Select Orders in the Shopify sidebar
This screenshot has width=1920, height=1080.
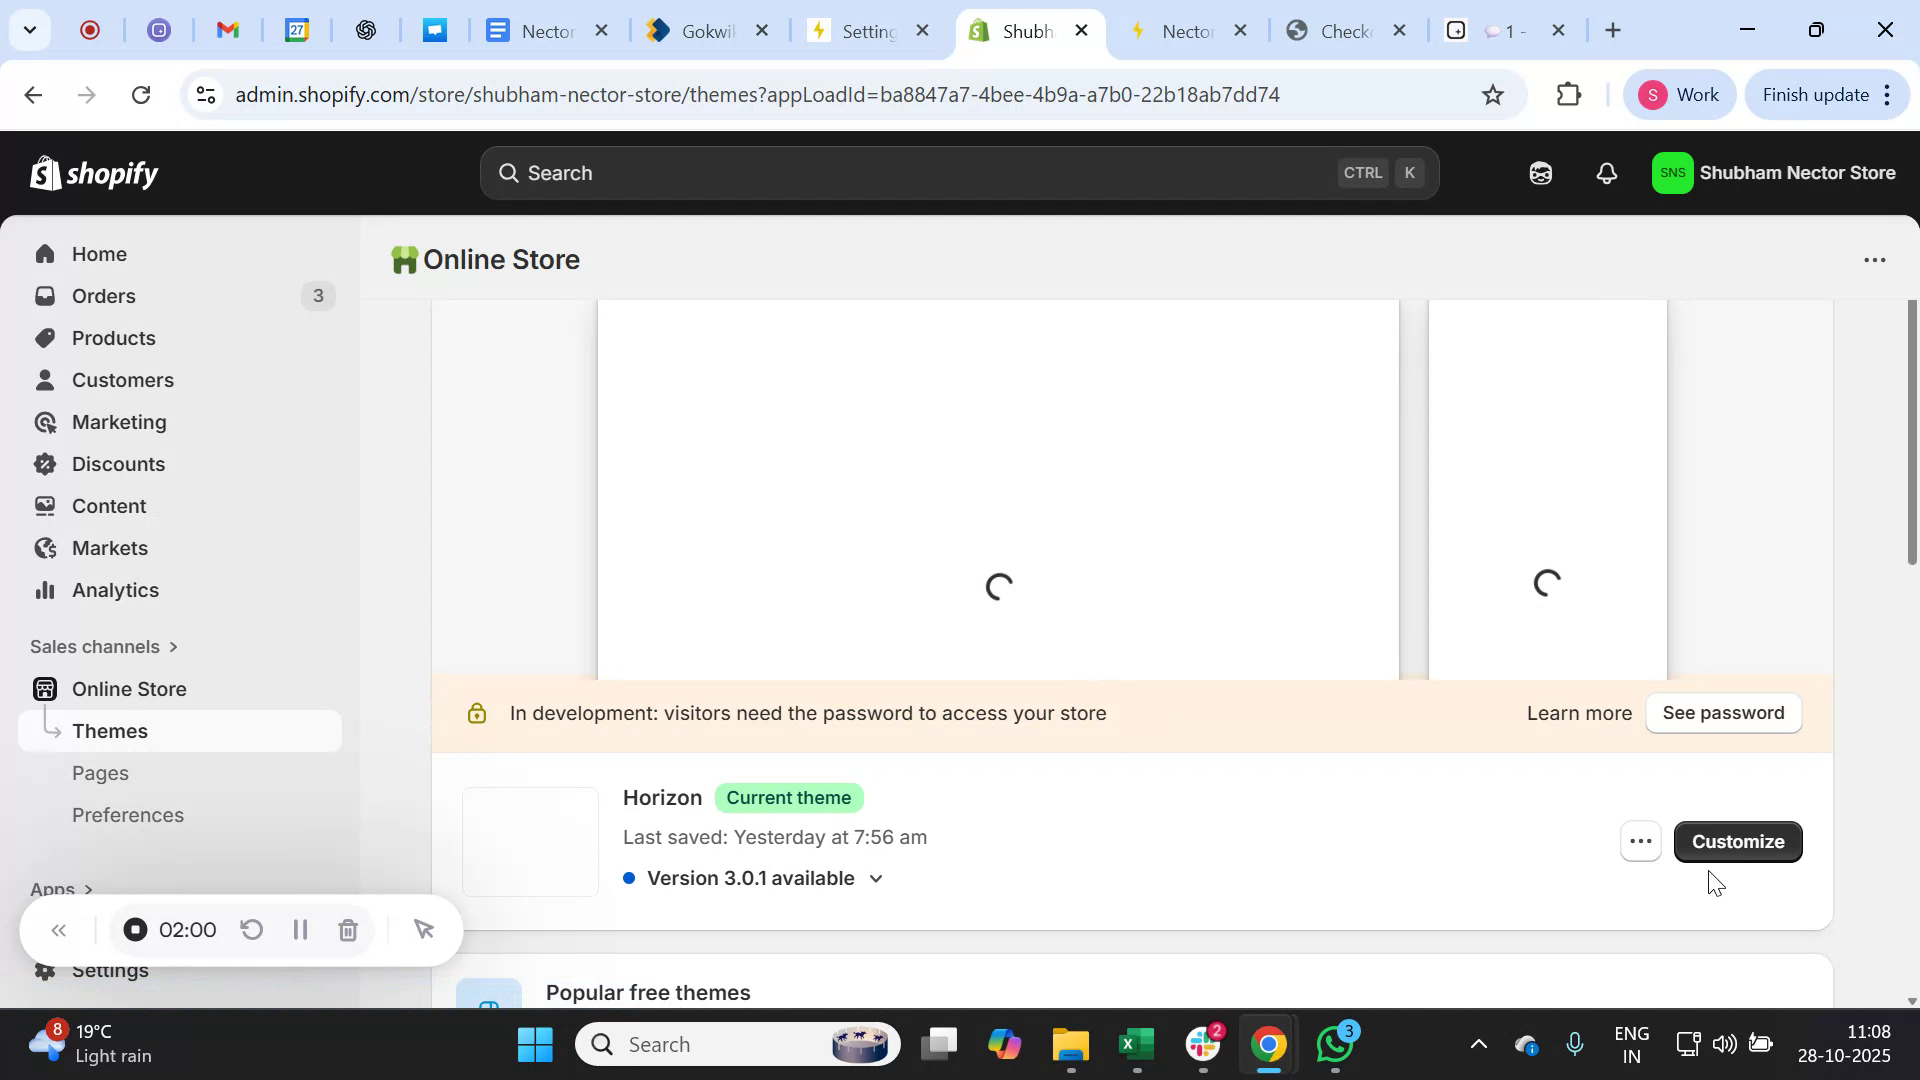point(104,296)
